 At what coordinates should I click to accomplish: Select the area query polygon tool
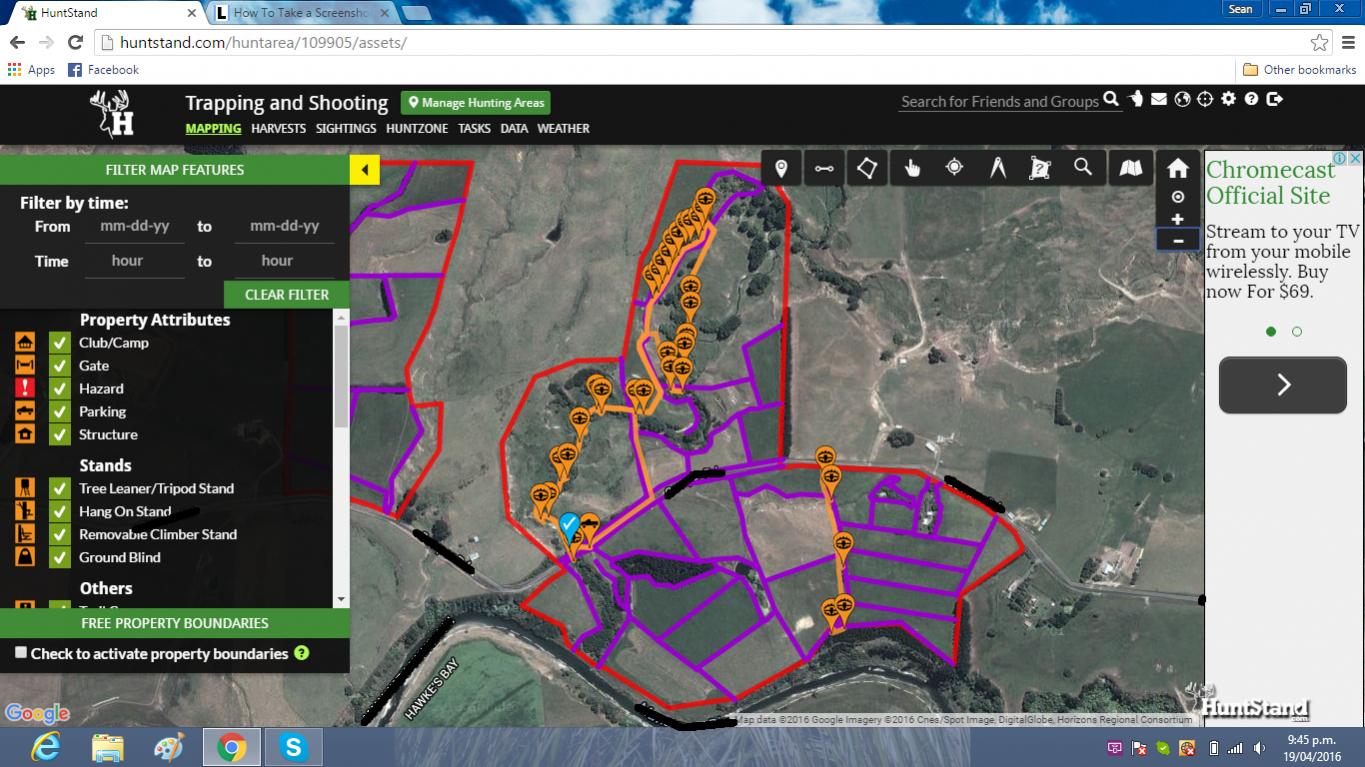tap(1040, 168)
